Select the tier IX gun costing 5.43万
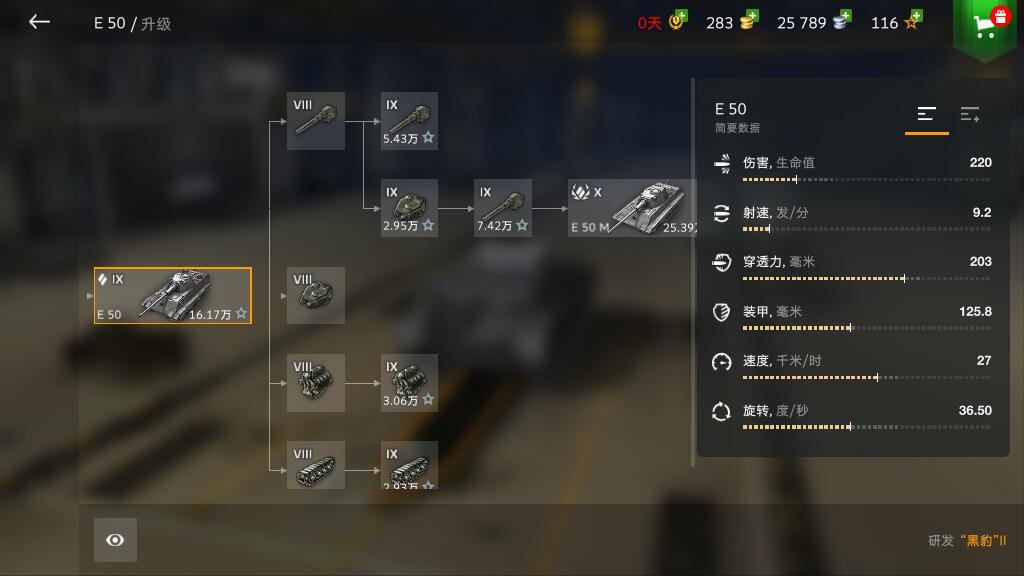This screenshot has height=576, width=1024. tap(409, 121)
